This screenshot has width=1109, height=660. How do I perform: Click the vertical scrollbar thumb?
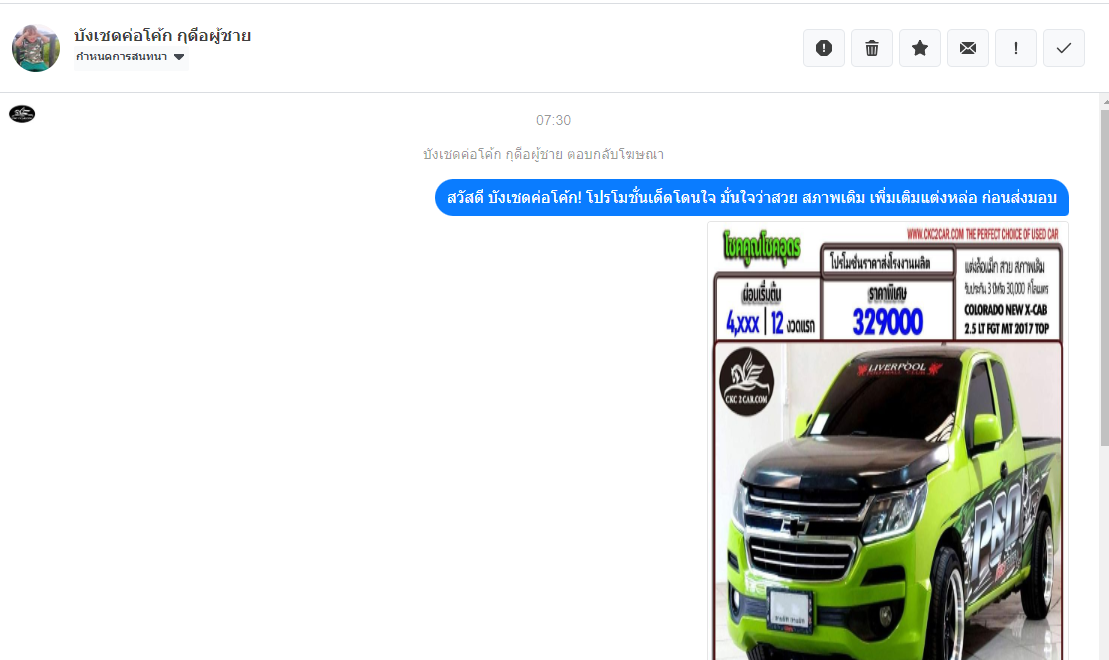pyautogui.click(x=1105, y=277)
